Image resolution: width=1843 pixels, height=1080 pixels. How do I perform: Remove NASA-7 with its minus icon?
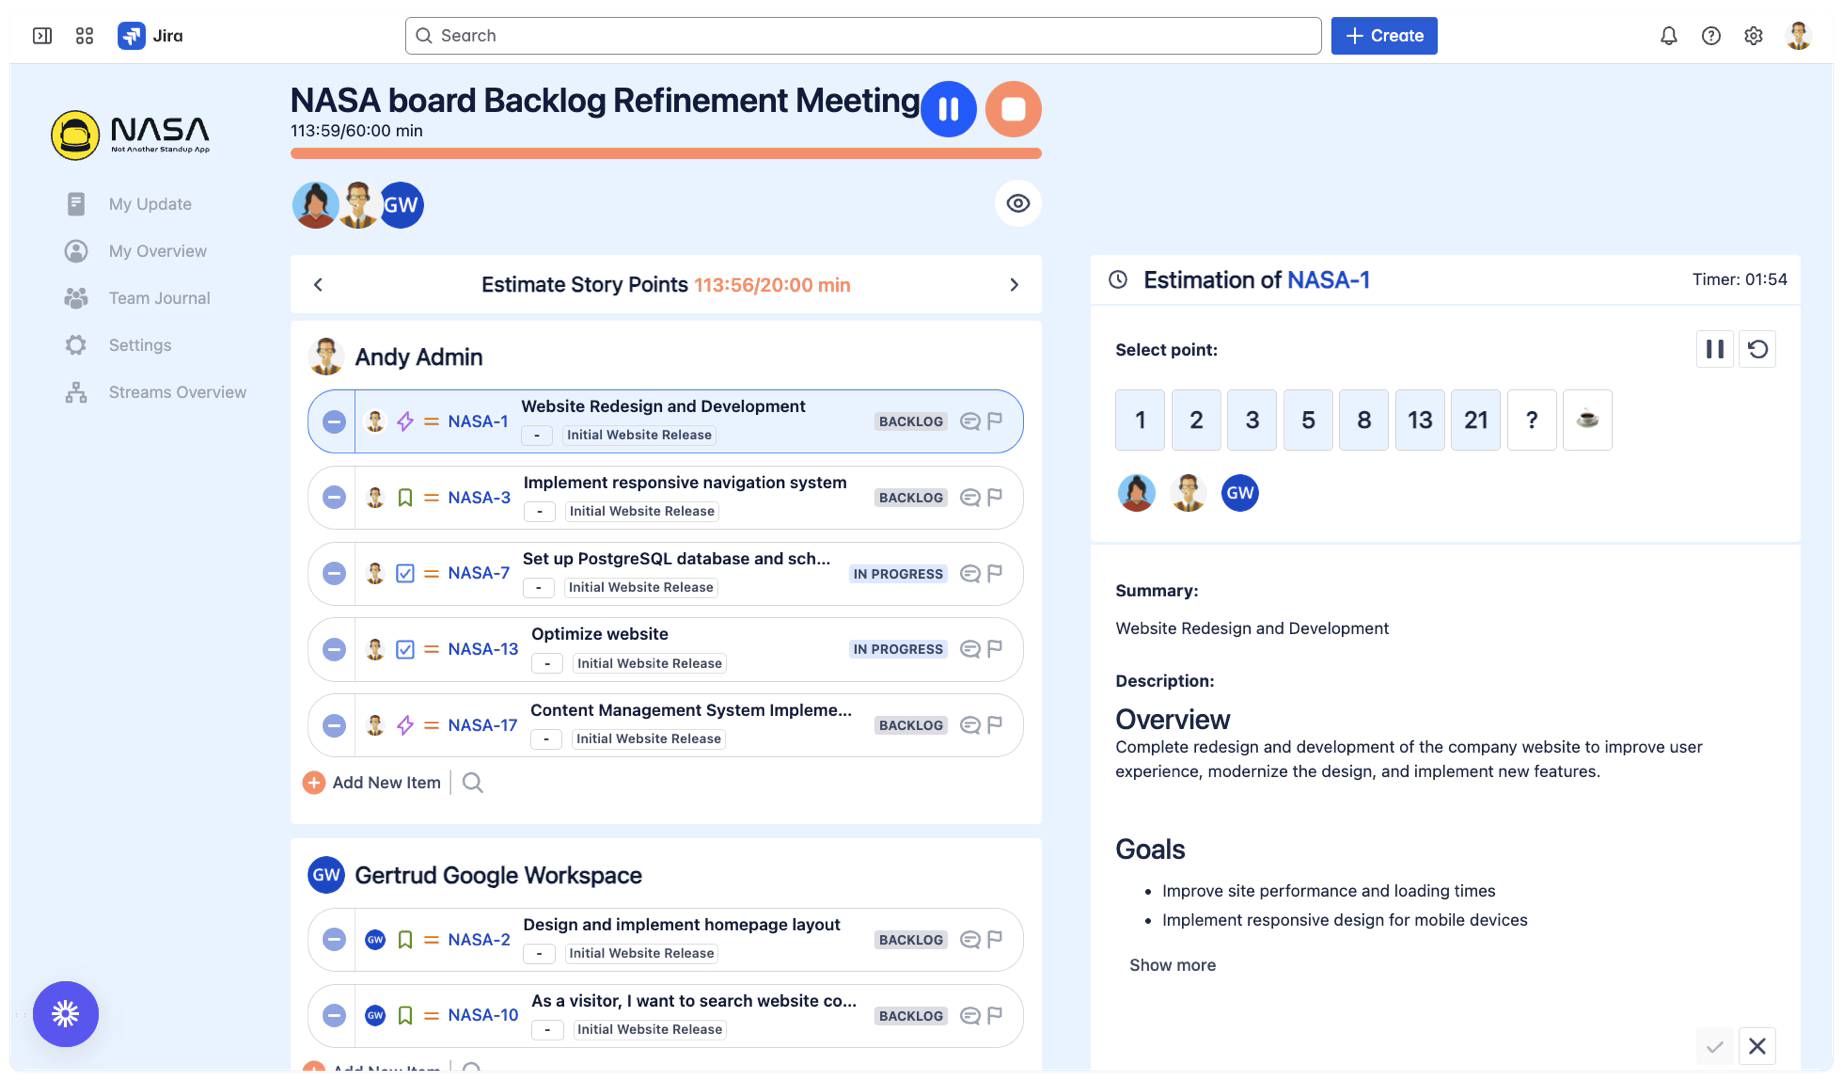(x=334, y=574)
